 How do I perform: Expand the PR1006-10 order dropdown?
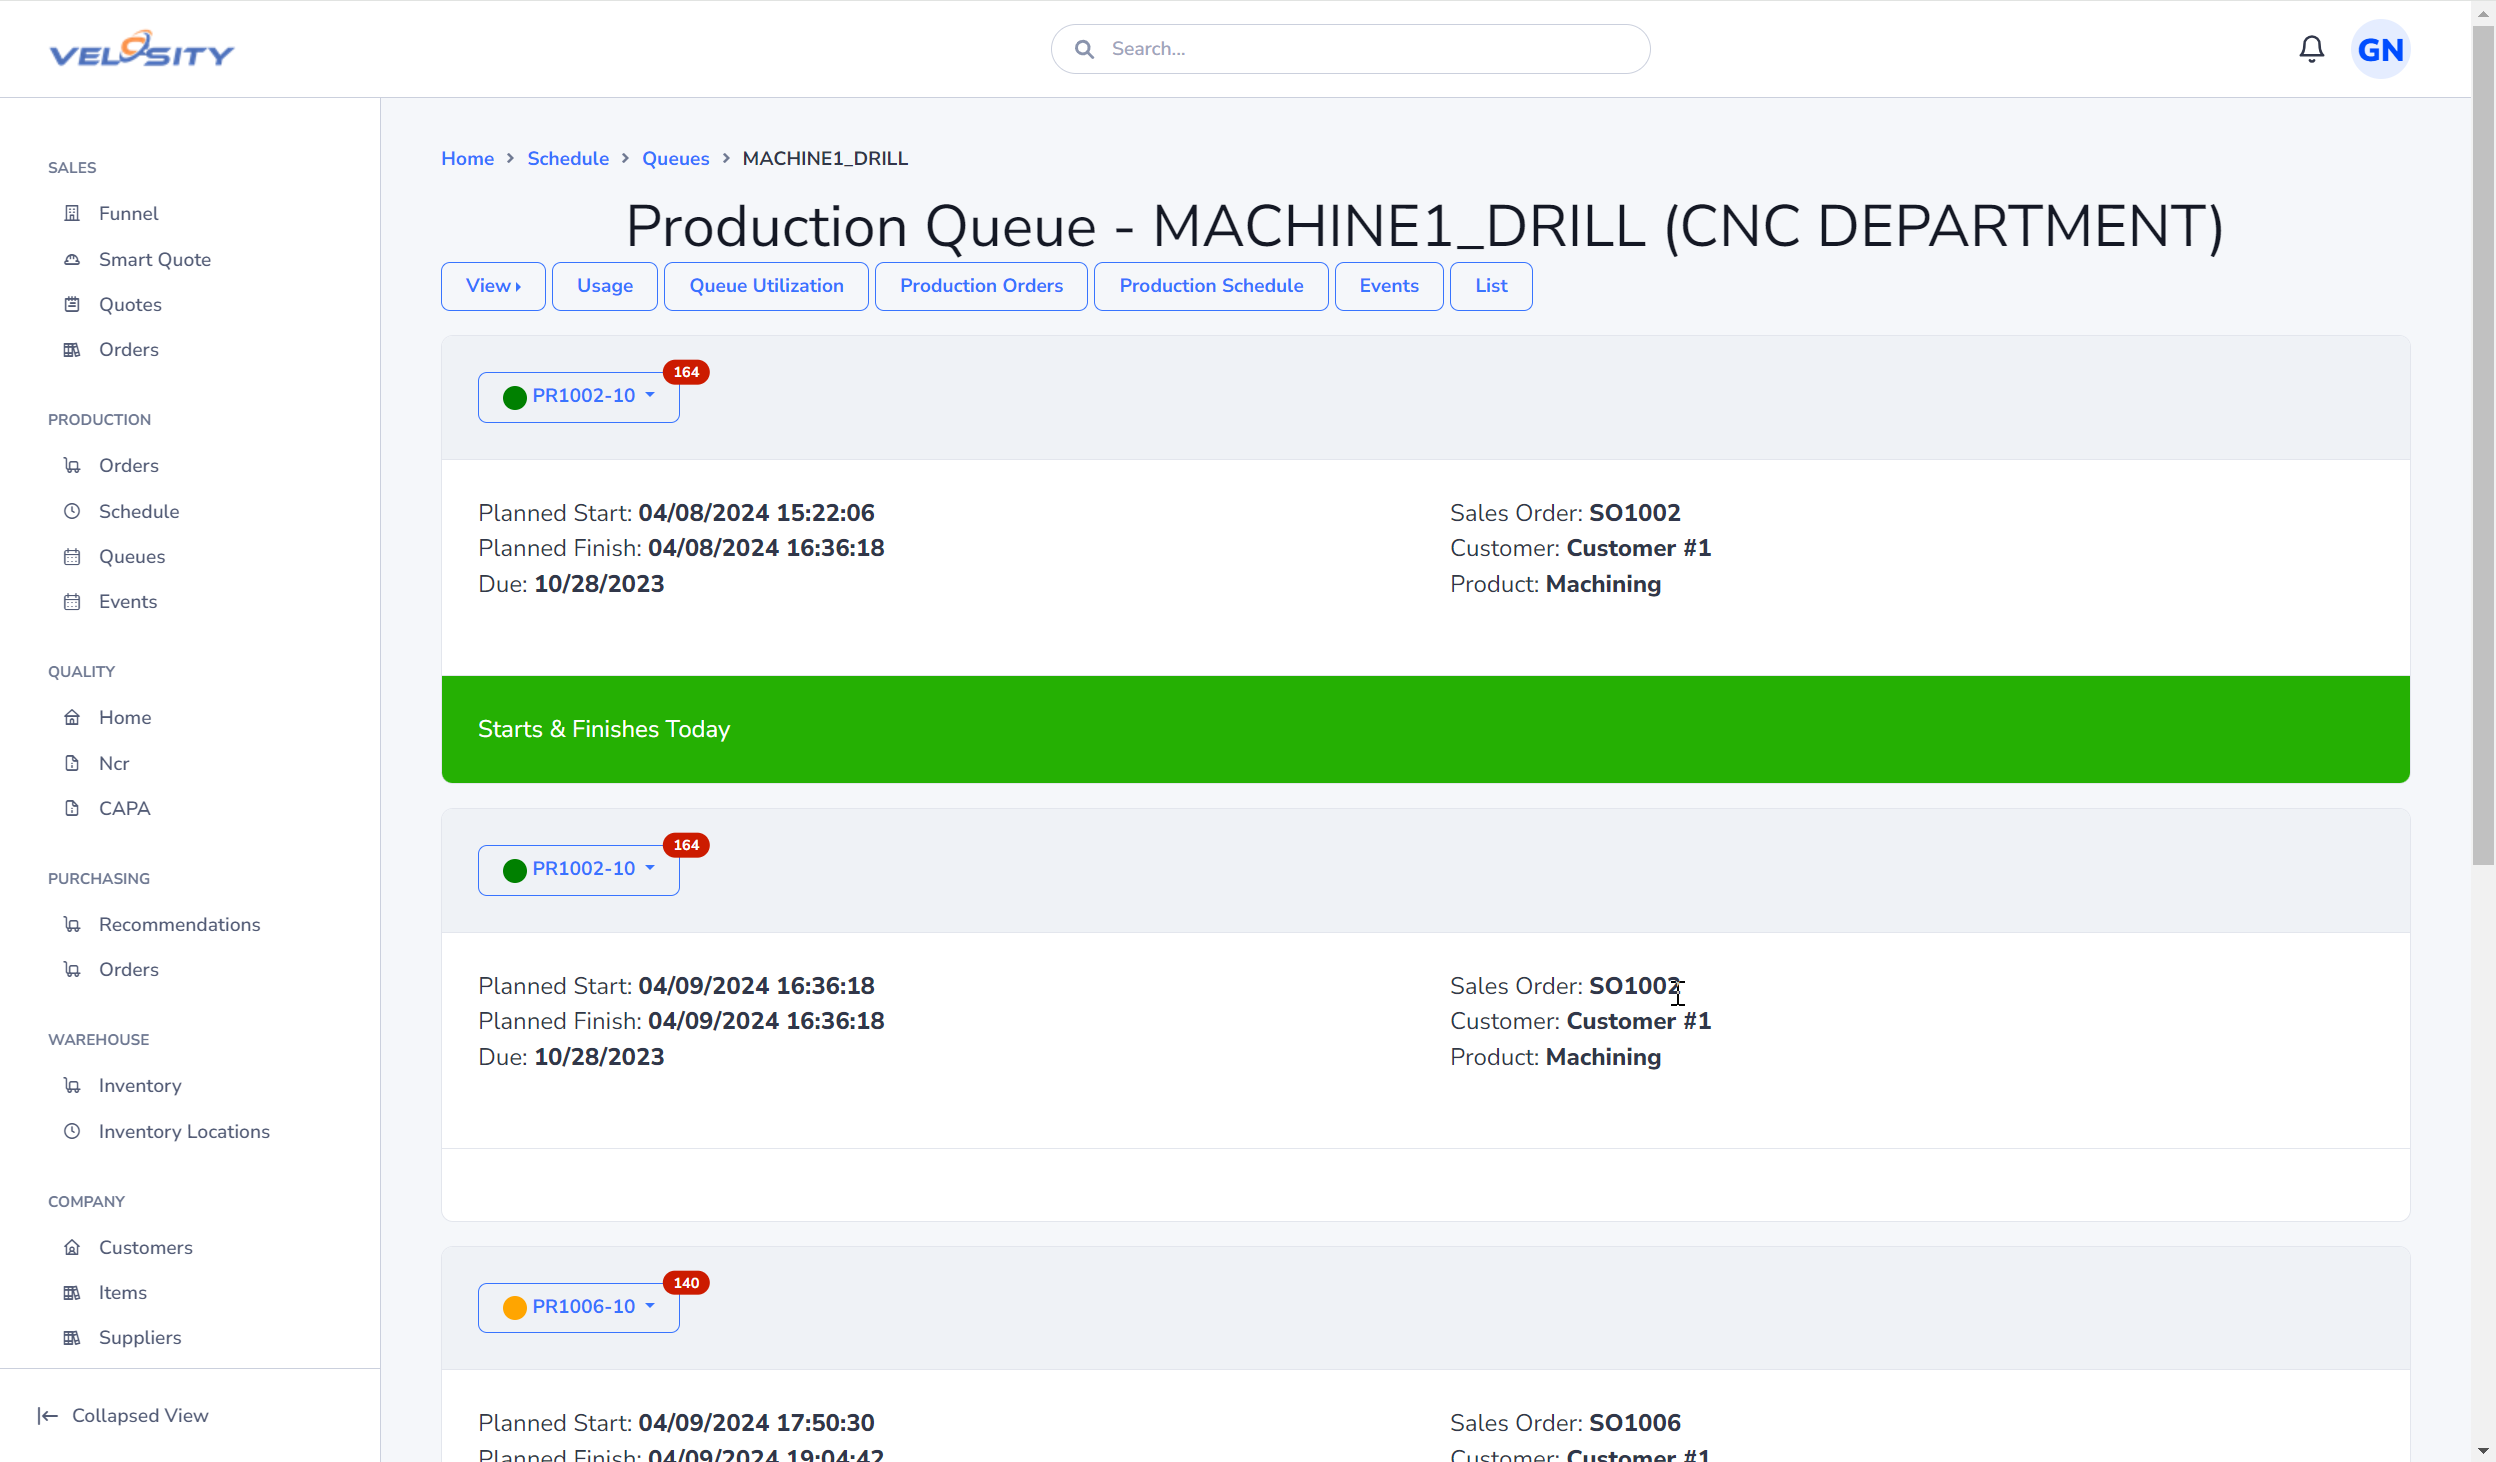click(579, 1308)
